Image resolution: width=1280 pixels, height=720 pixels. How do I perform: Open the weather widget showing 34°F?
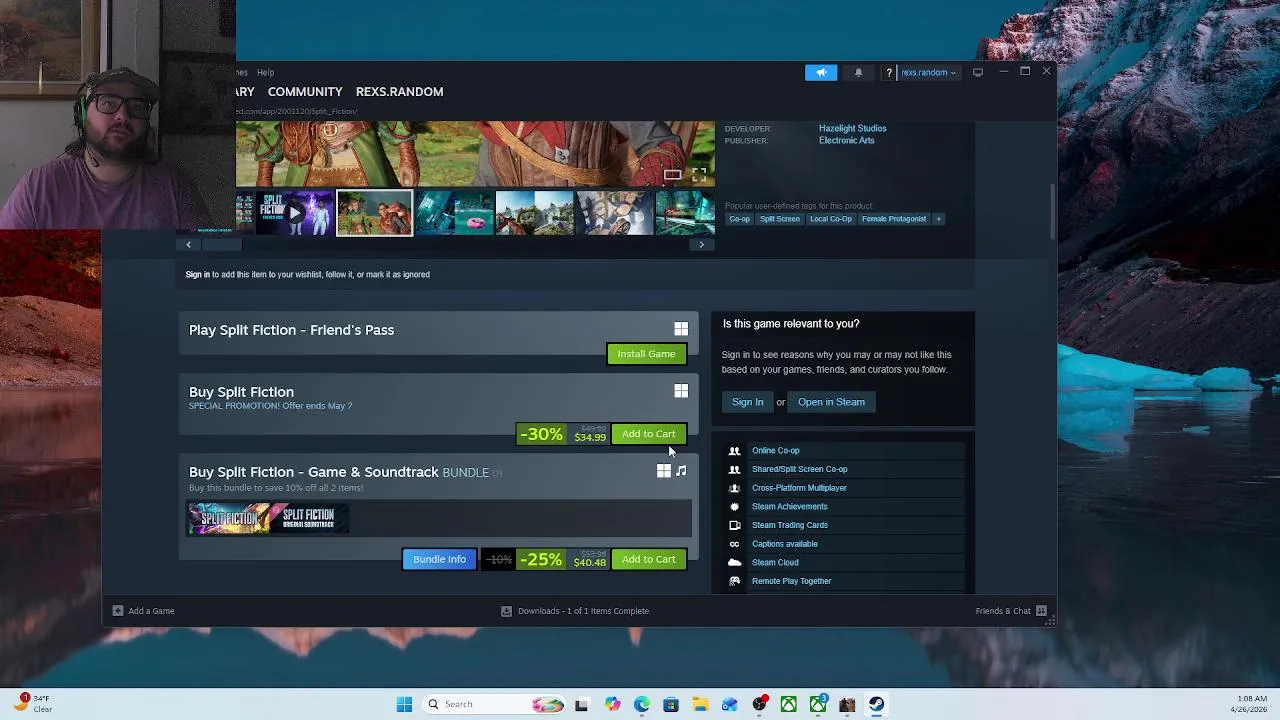(x=32, y=703)
